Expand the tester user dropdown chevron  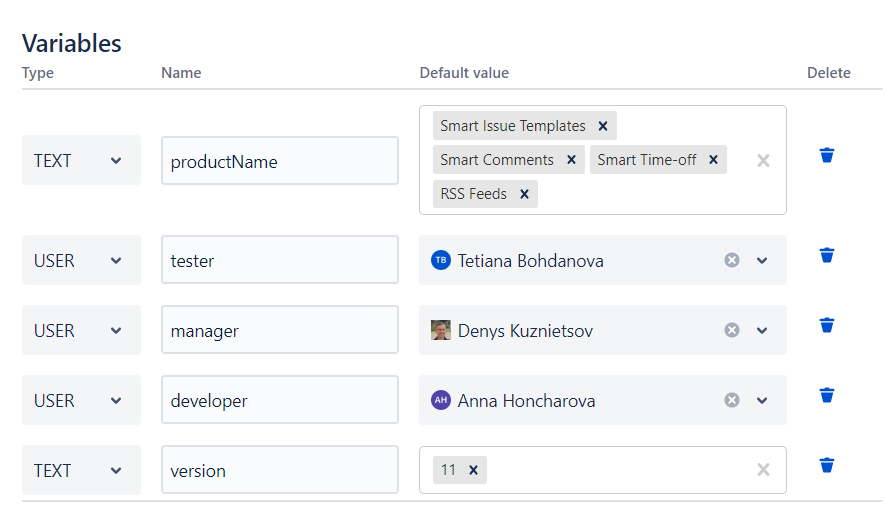pos(762,260)
